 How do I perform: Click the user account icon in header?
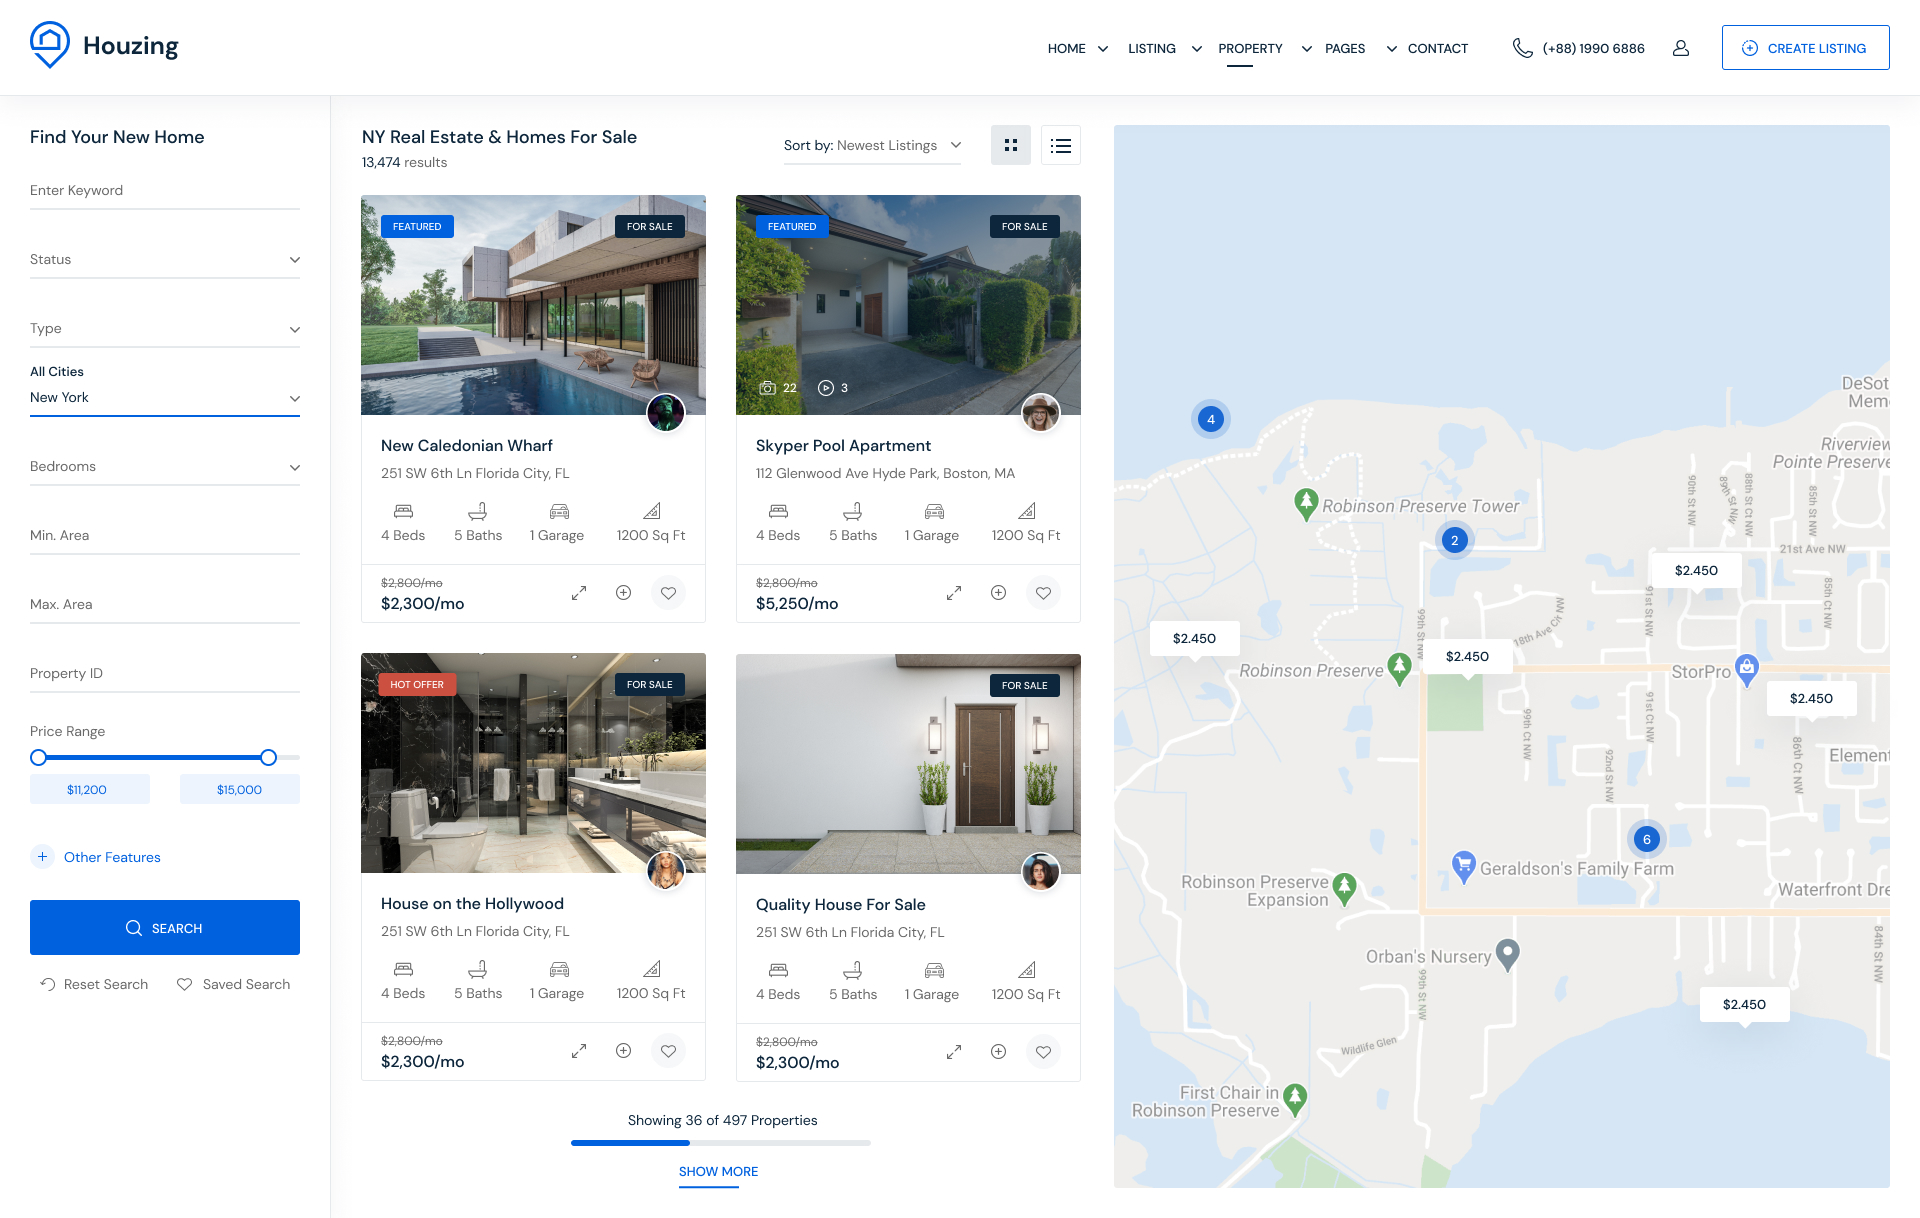pos(1681,48)
